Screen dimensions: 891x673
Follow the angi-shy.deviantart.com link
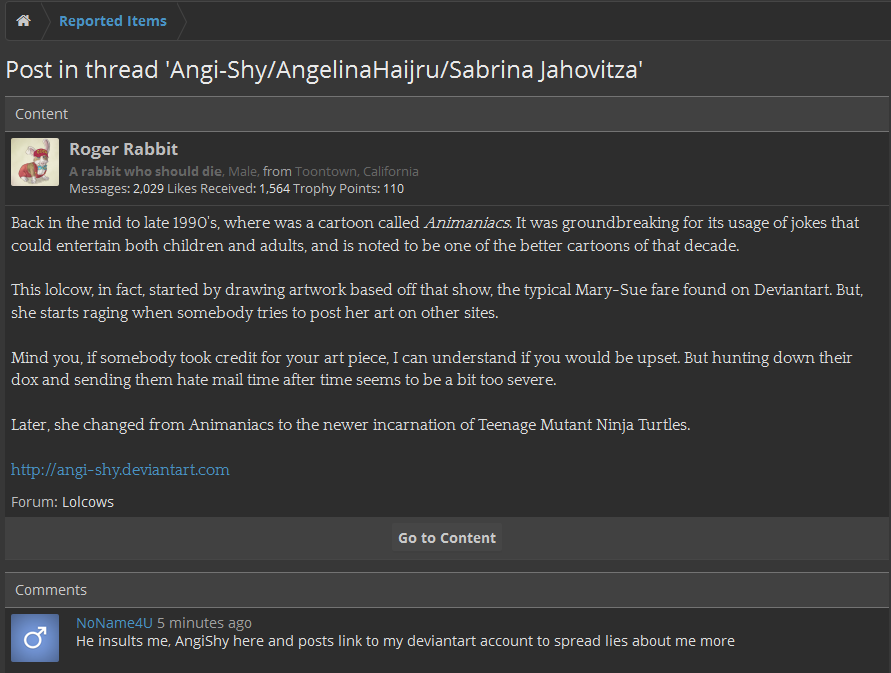pyautogui.click(x=120, y=470)
